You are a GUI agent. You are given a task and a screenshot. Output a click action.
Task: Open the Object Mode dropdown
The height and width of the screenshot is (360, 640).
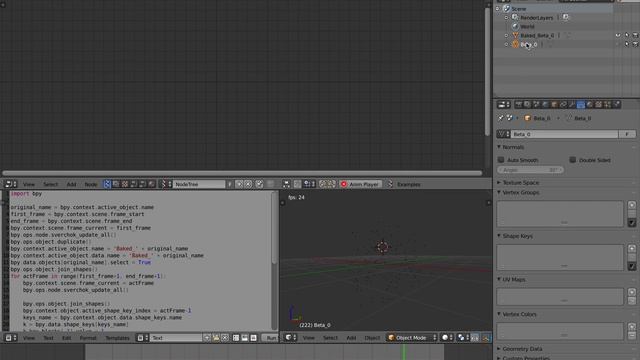[x=412, y=338]
